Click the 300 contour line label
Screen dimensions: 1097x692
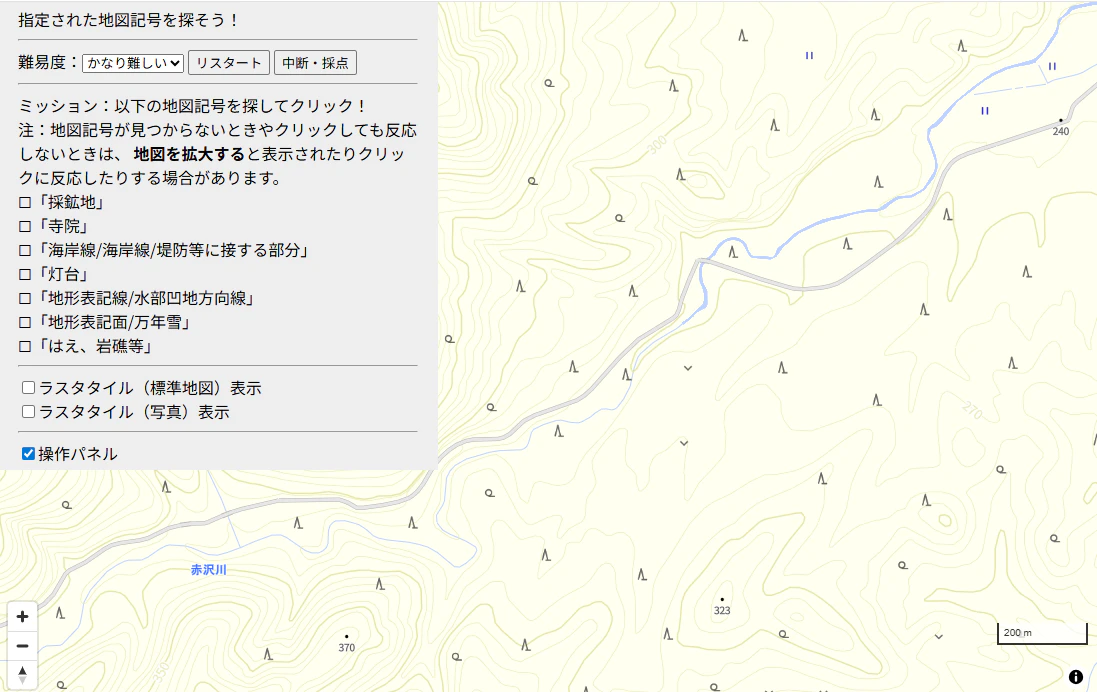tap(657, 145)
